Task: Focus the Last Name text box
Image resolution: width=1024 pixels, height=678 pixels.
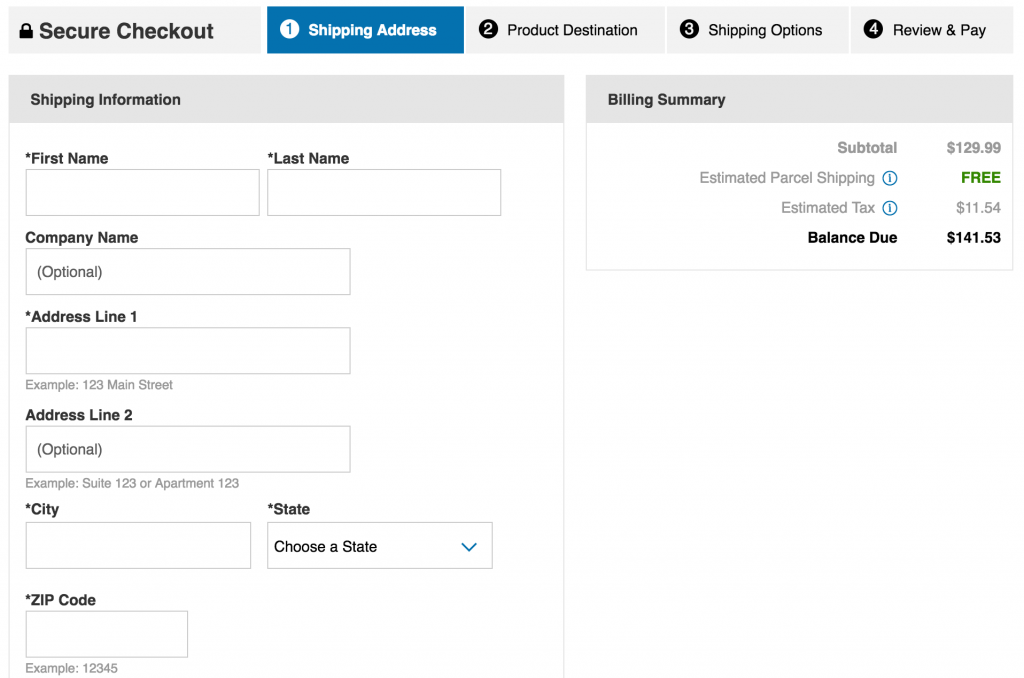Action: 384,192
